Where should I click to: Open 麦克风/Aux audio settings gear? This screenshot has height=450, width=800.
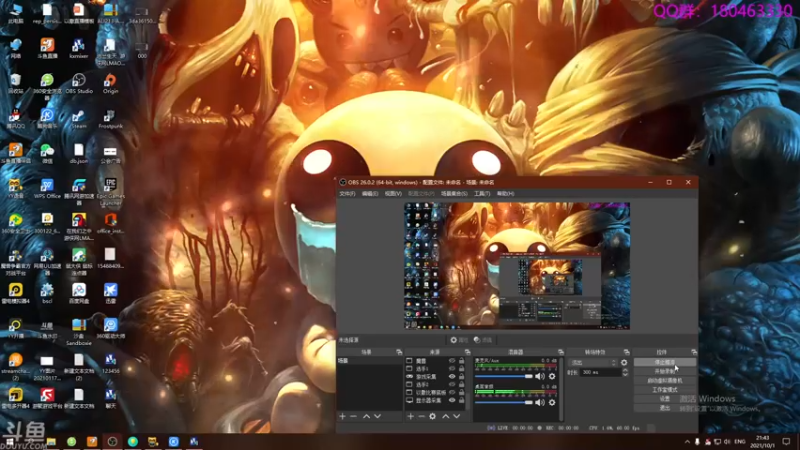(x=552, y=377)
